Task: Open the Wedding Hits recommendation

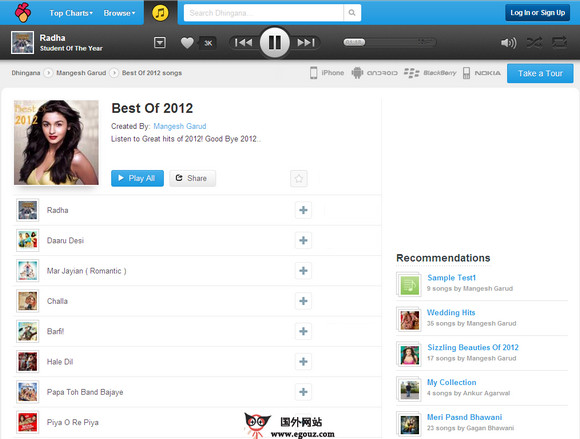Action: coord(451,313)
